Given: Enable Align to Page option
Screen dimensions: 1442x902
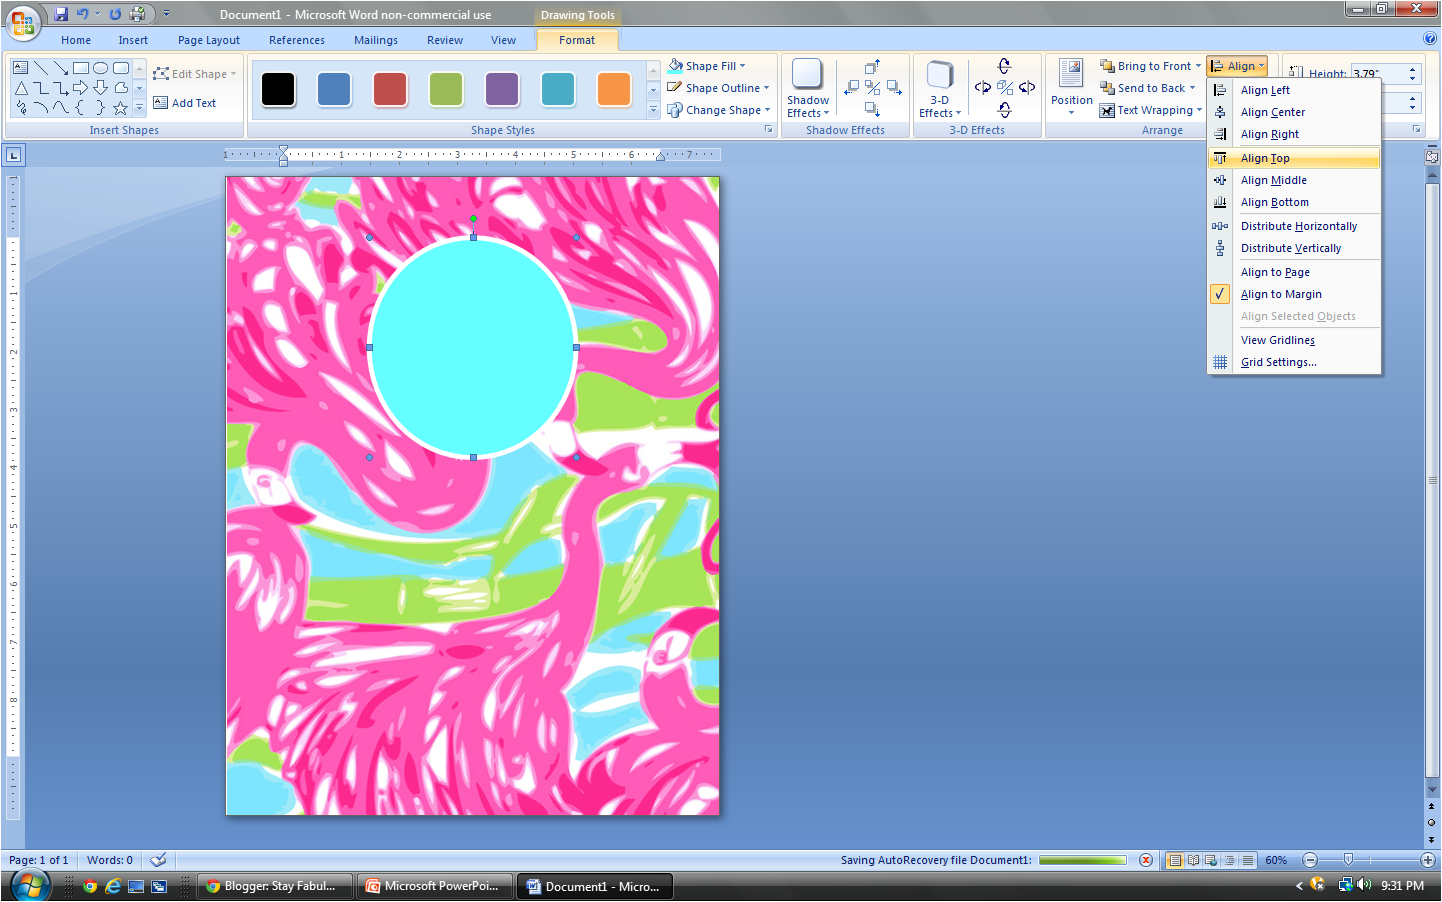Looking at the screenshot, I should (1294, 272).
